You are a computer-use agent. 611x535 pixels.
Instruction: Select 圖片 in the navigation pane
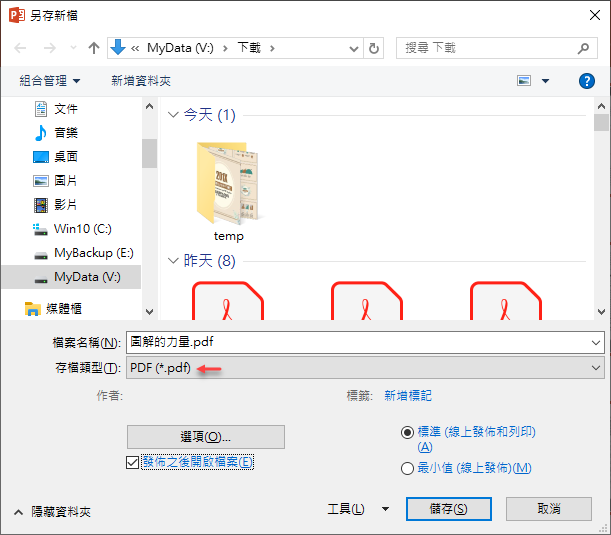click(x=66, y=181)
